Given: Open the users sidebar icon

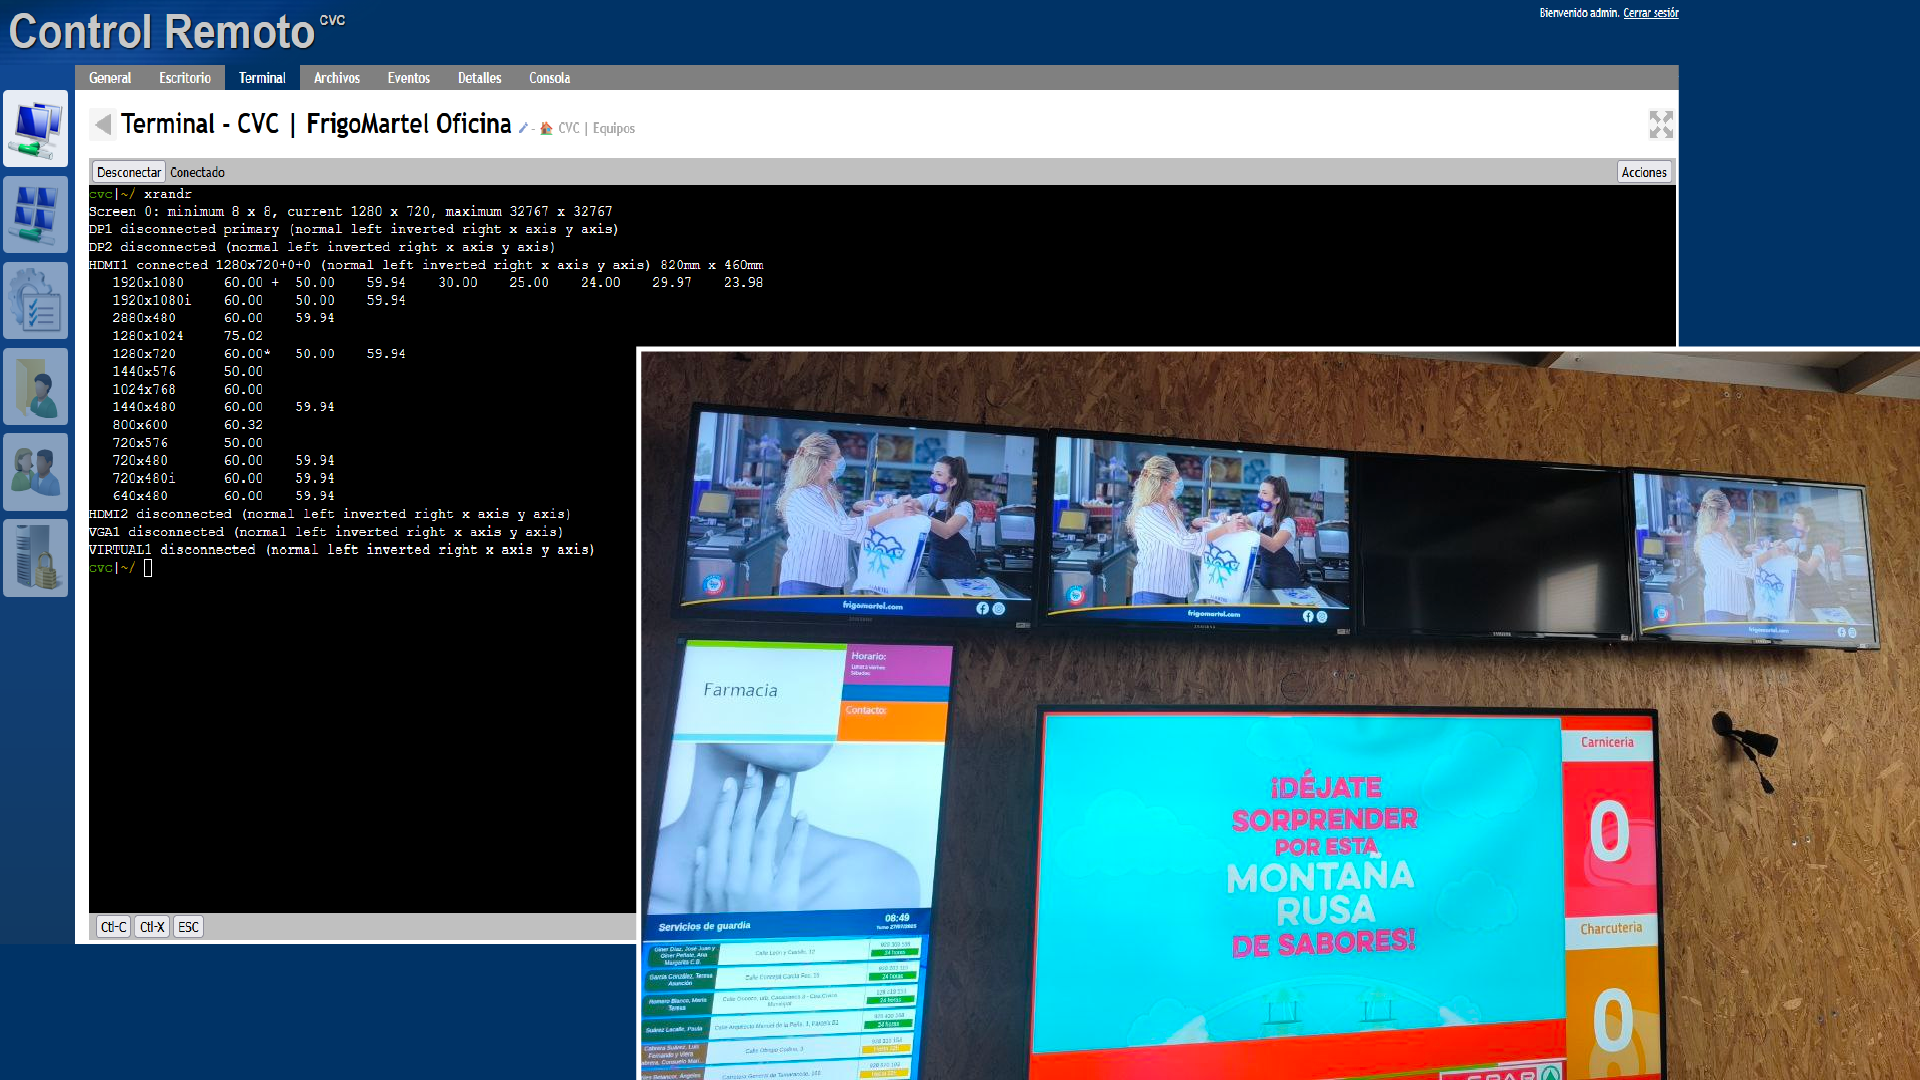Looking at the screenshot, I should [x=36, y=472].
